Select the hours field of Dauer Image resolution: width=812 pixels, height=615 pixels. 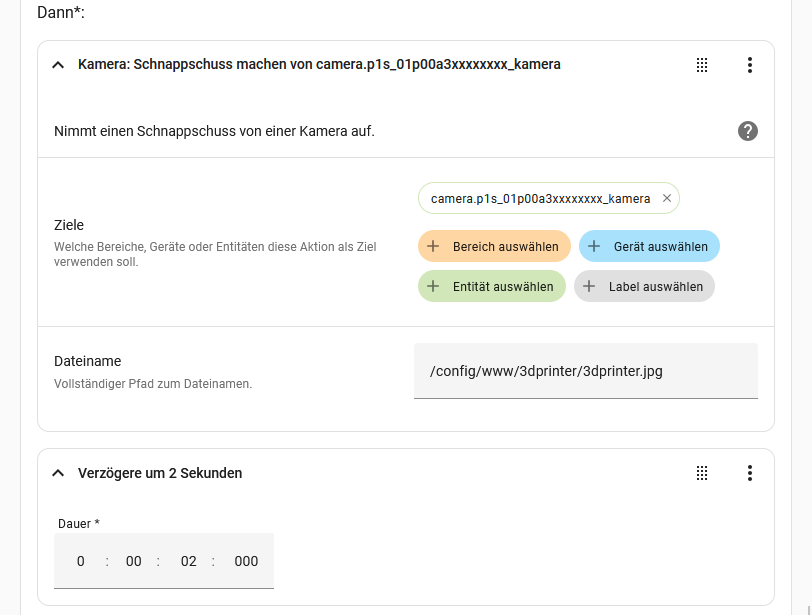(80, 561)
